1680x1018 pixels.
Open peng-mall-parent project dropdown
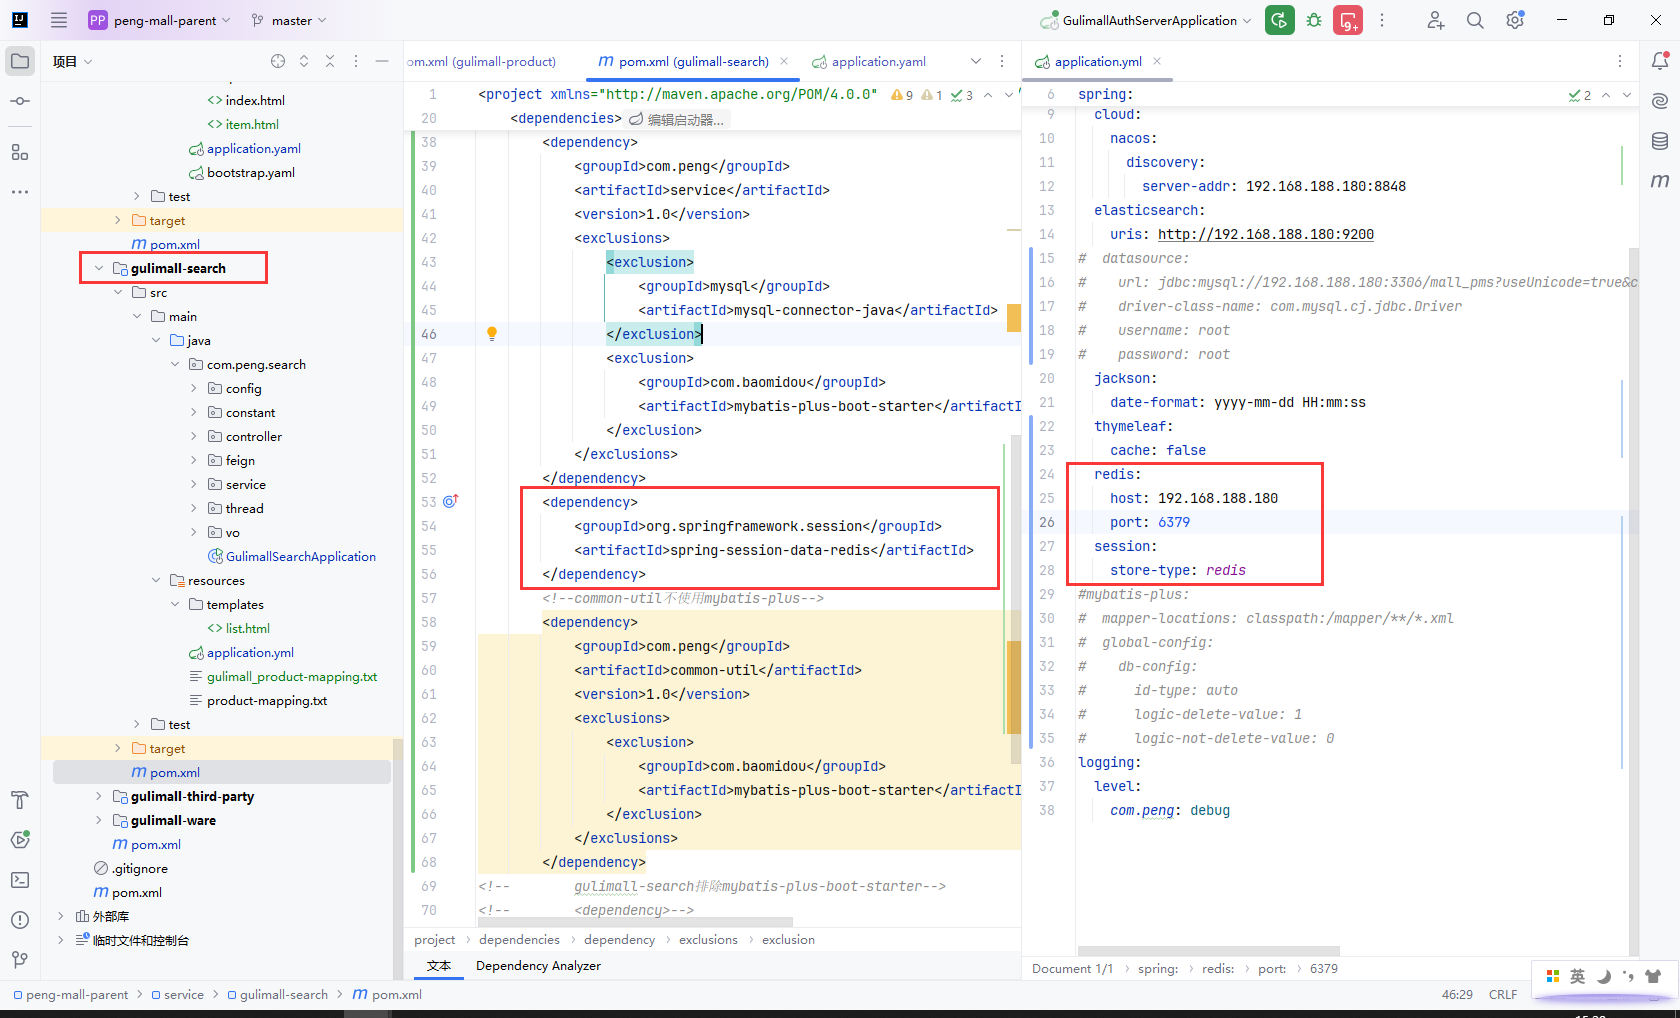(x=159, y=20)
